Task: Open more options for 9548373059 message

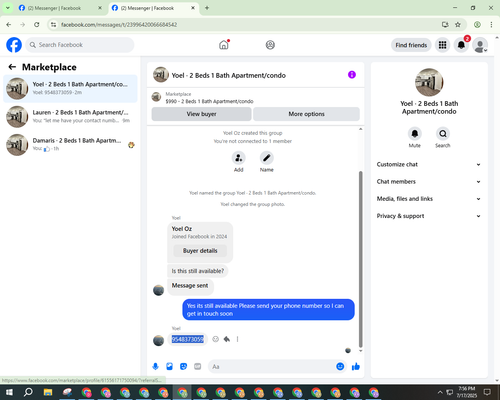Action: pyautogui.click(x=237, y=339)
